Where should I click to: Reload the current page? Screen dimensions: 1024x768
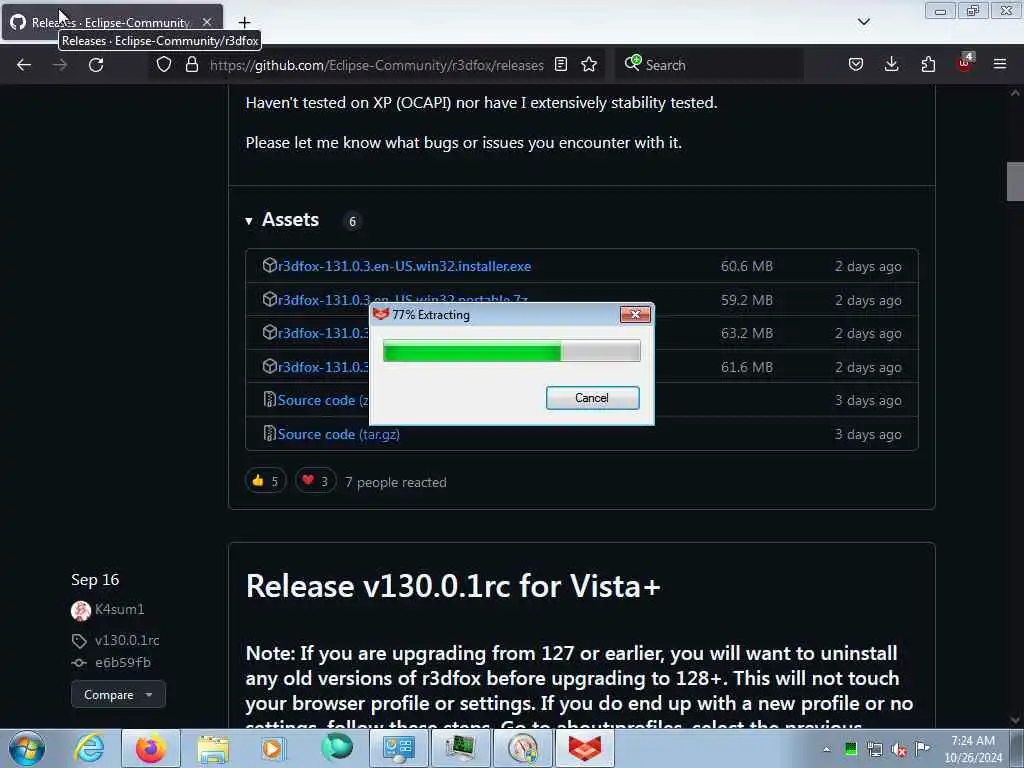pyautogui.click(x=96, y=65)
